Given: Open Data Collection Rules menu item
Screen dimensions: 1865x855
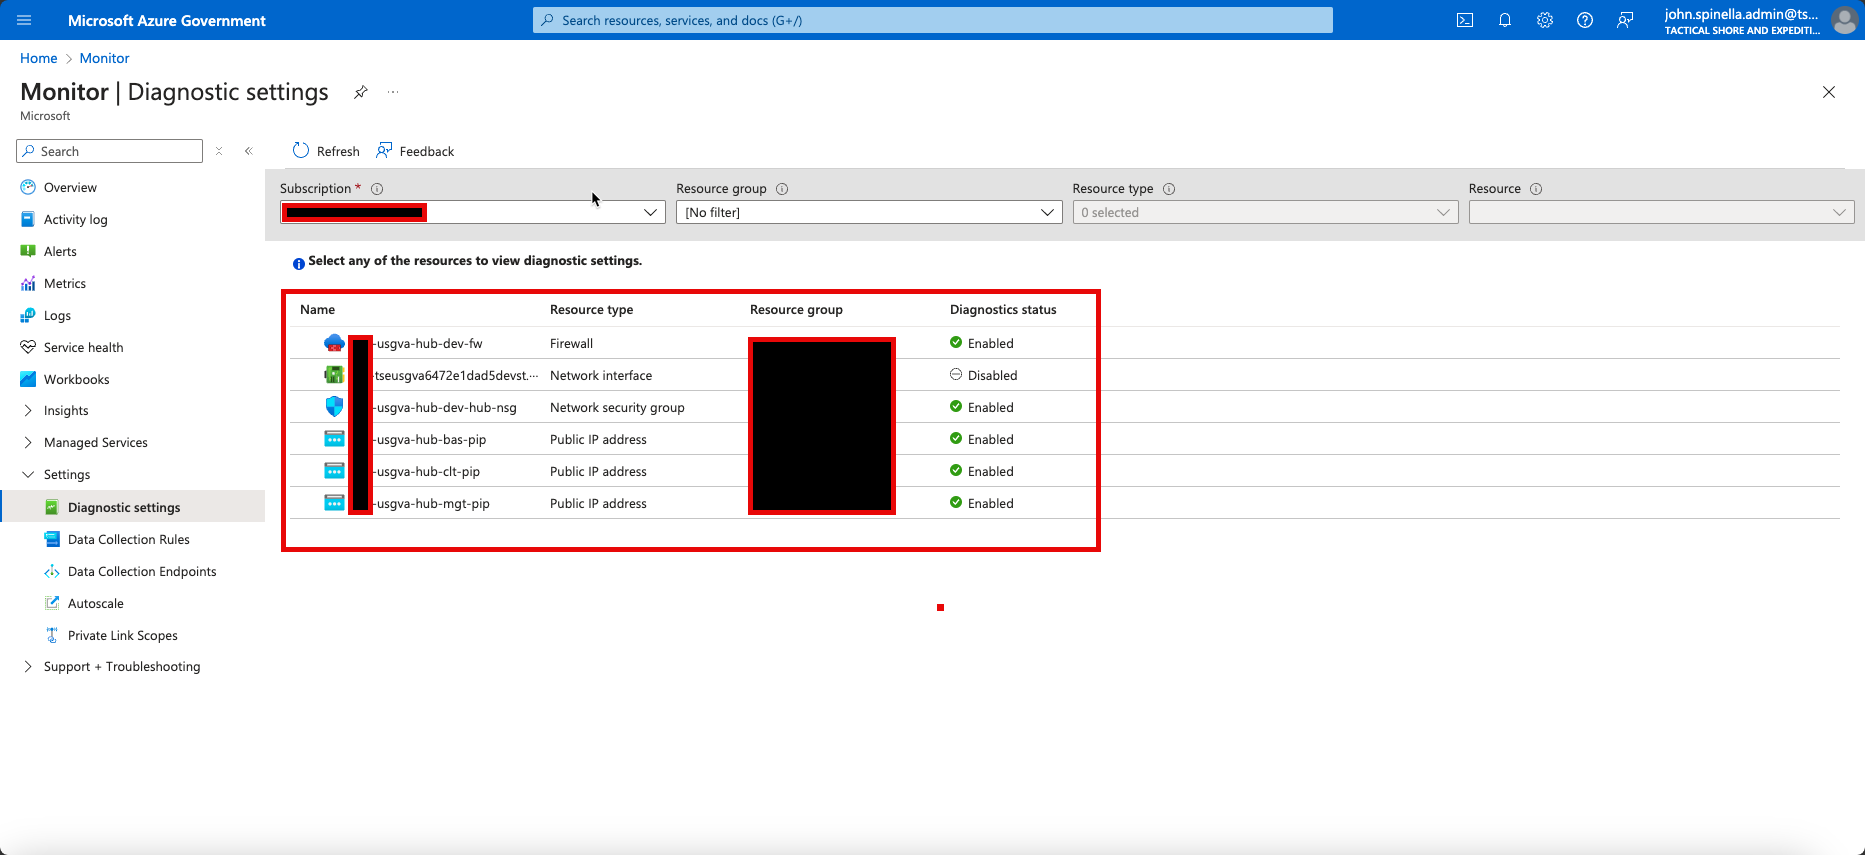Looking at the screenshot, I should click(x=128, y=540).
